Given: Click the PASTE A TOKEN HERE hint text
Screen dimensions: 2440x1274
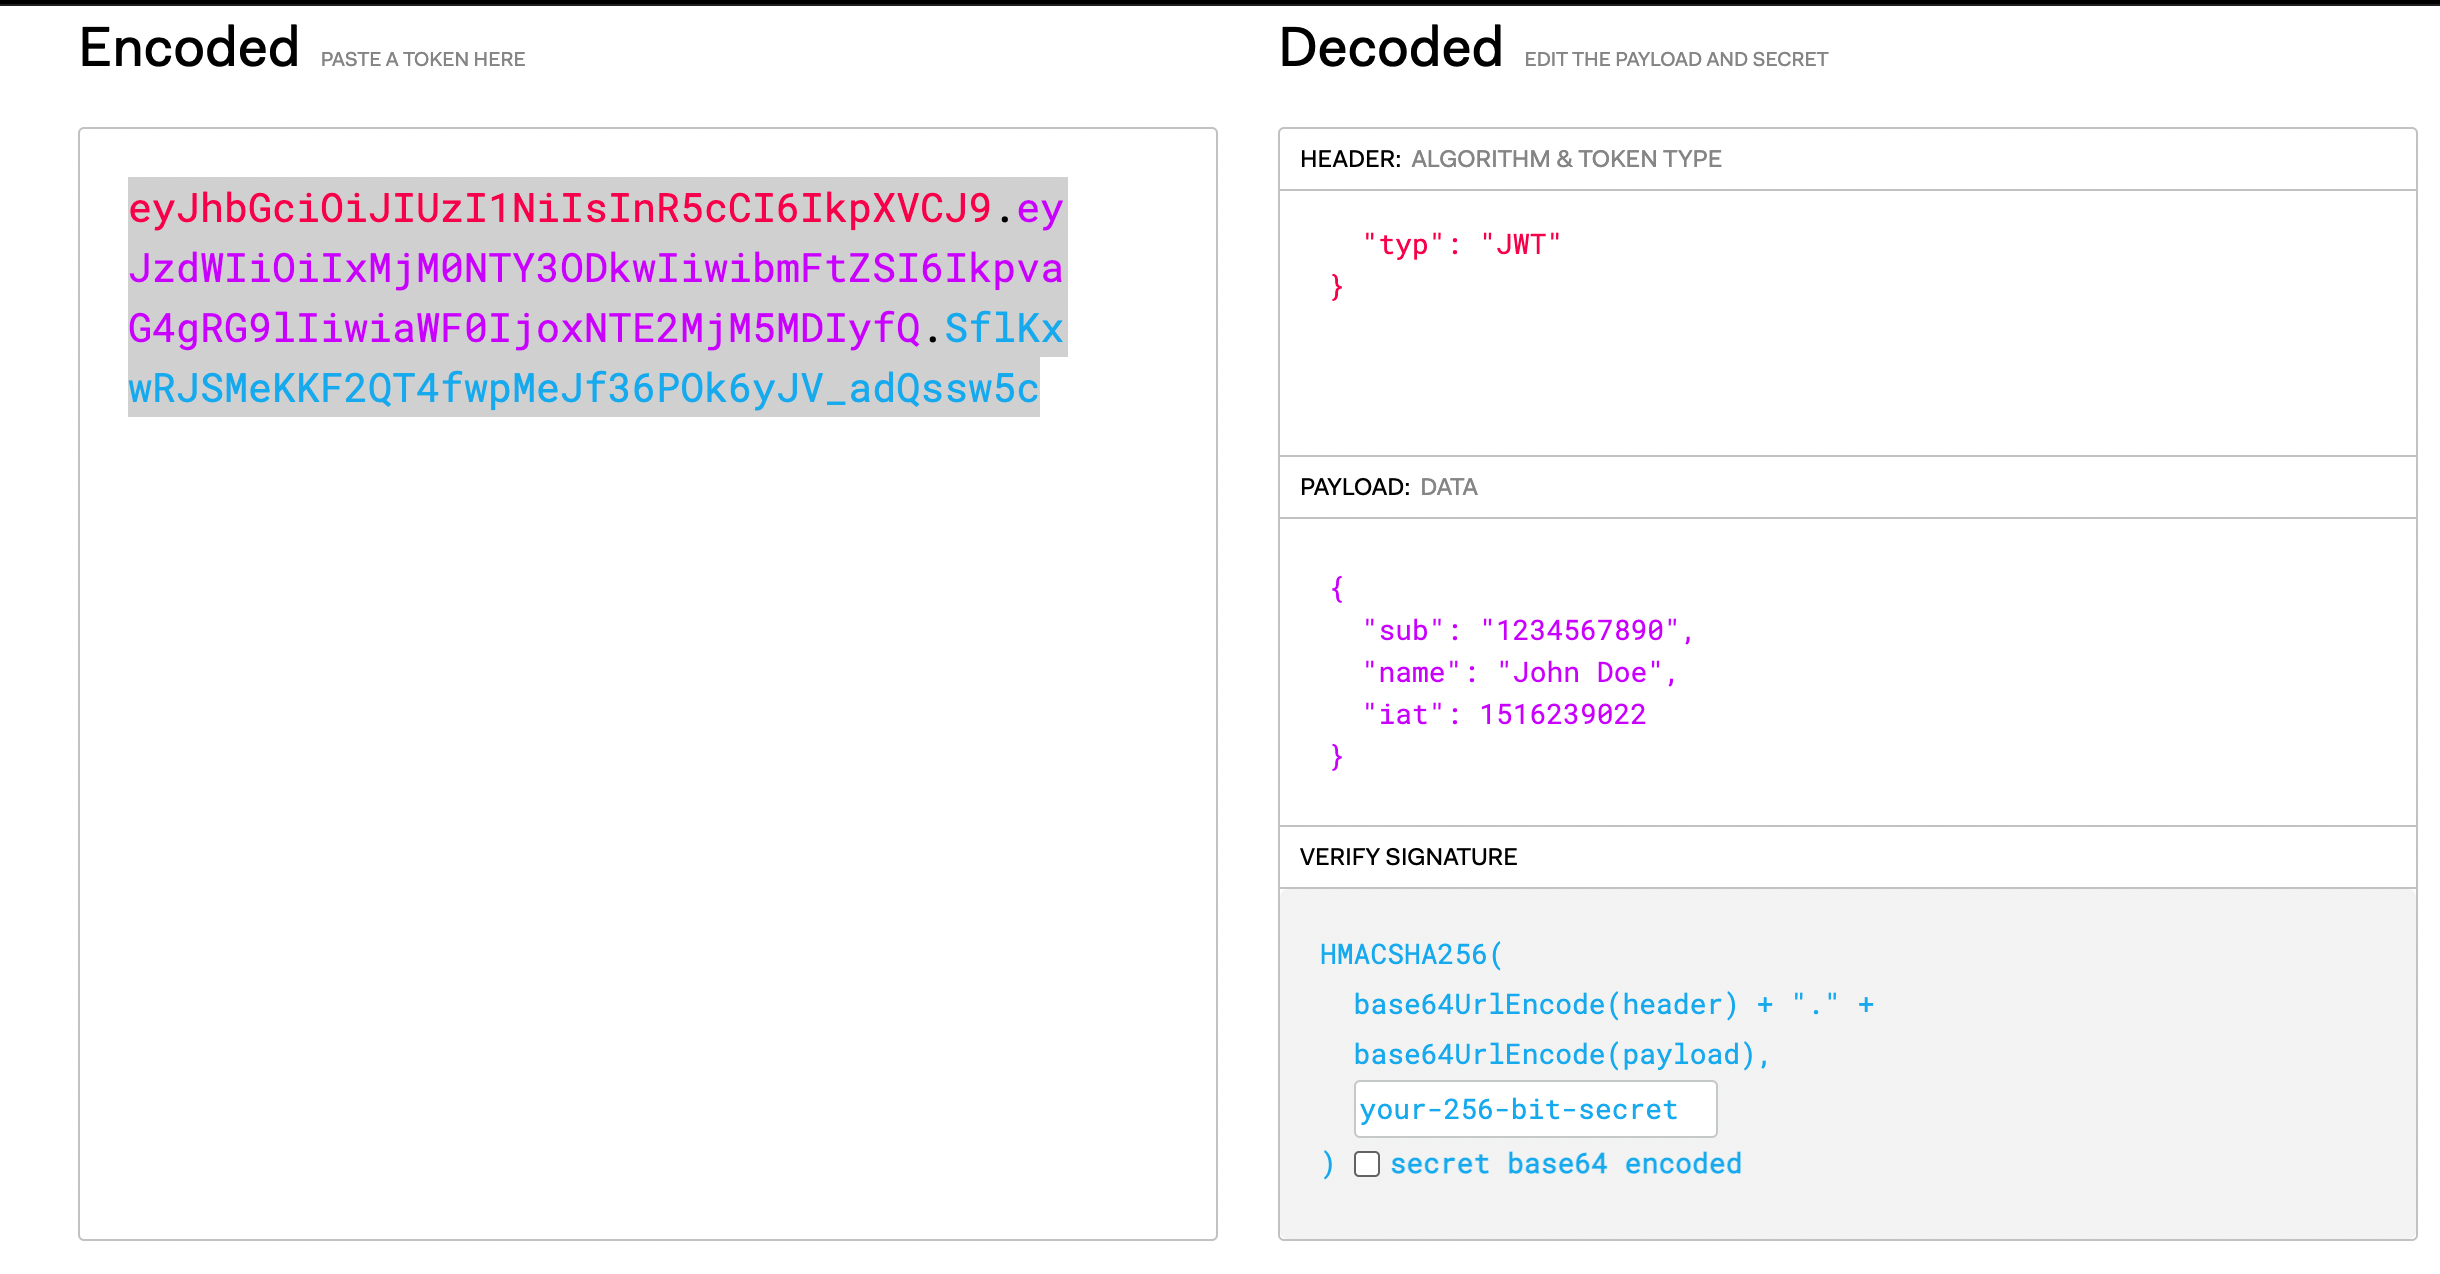Looking at the screenshot, I should tap(422, 59).
